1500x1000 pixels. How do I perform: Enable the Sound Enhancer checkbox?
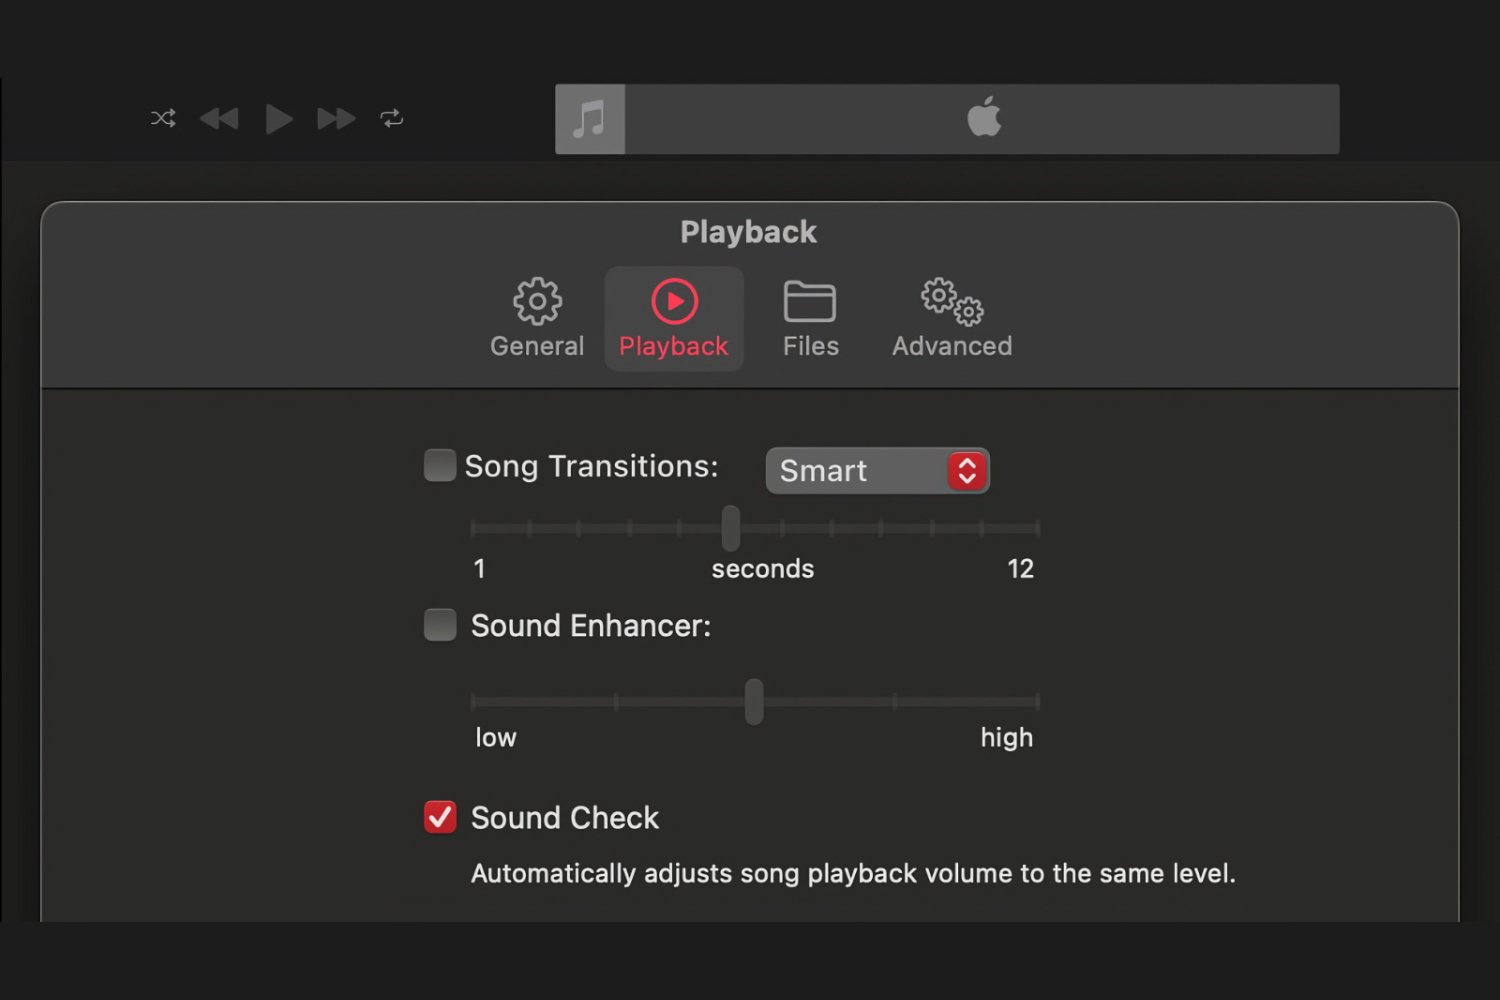440,625
